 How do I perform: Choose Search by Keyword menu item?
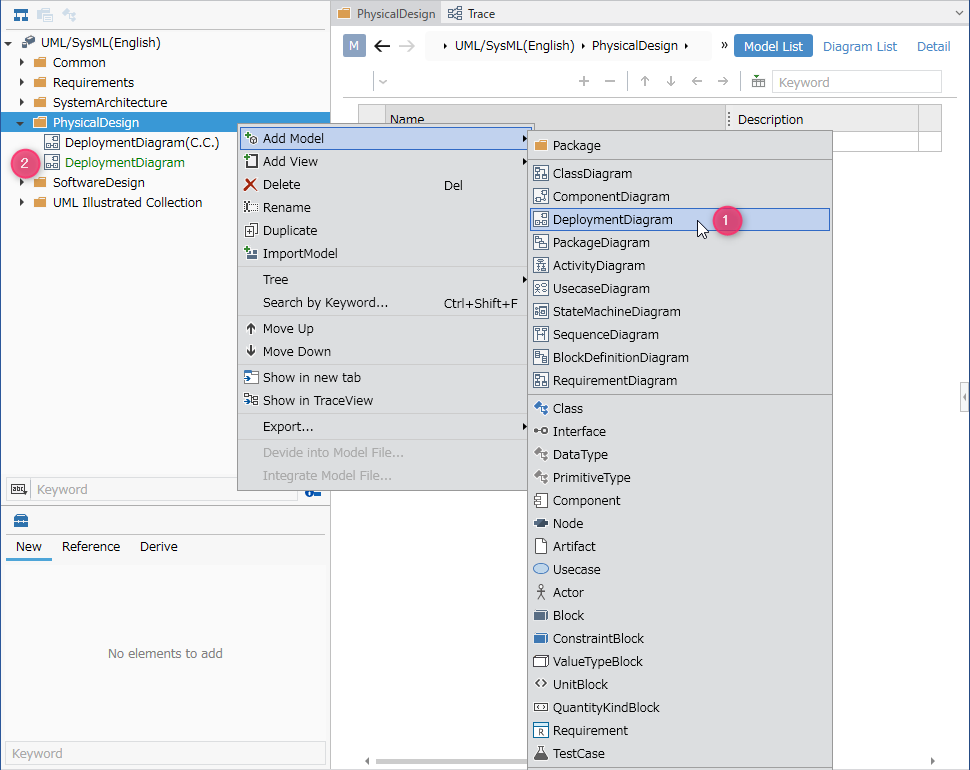point(384,302)
